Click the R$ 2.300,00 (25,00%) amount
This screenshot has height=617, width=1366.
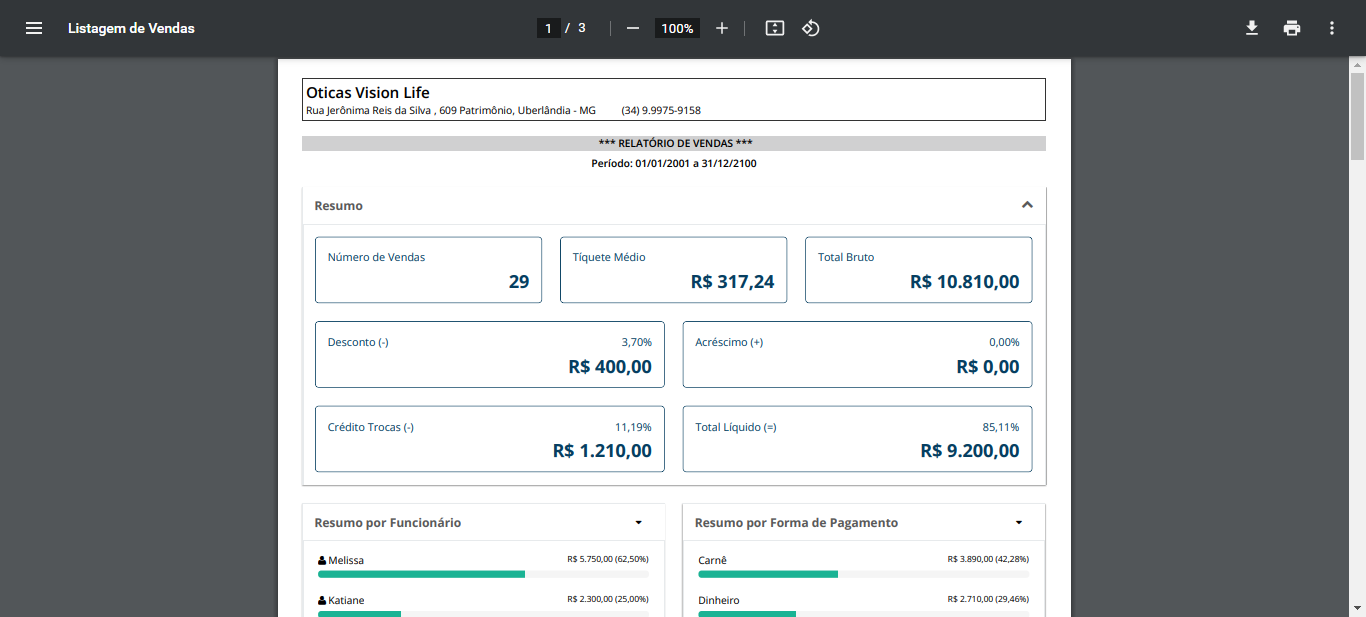607,599
